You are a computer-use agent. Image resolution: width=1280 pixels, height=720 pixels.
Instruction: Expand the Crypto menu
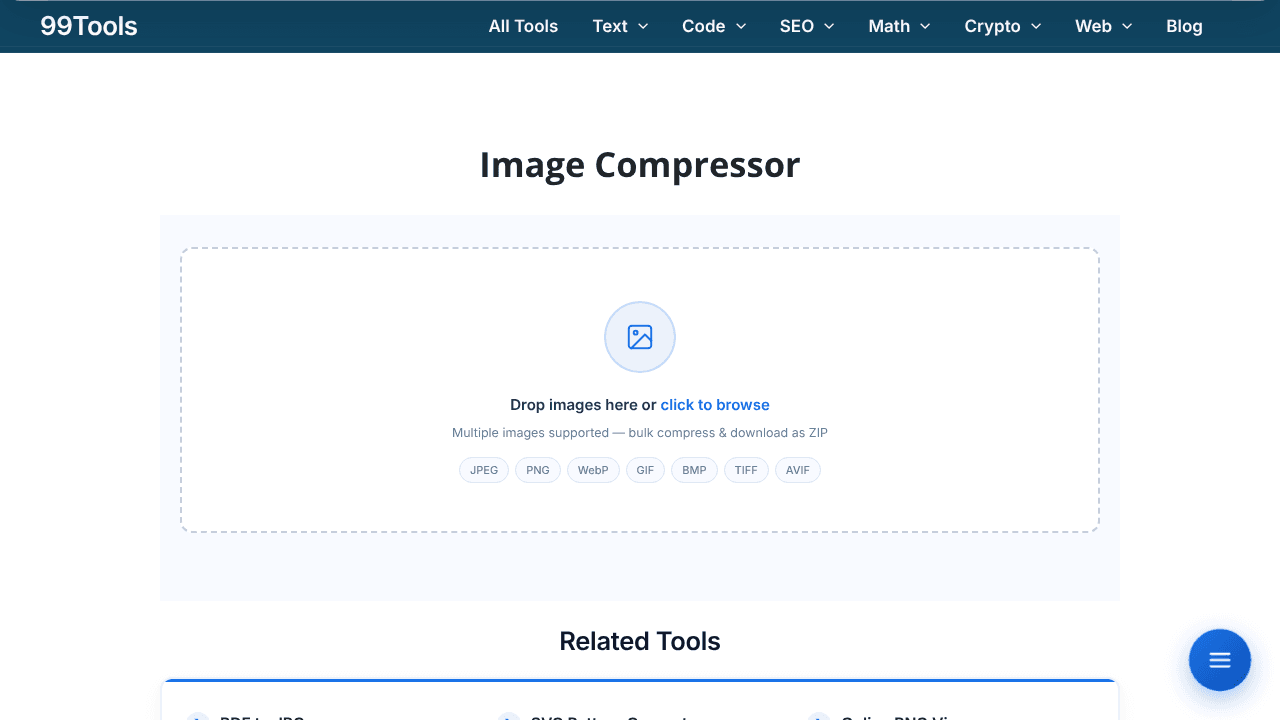[1003, 26]
